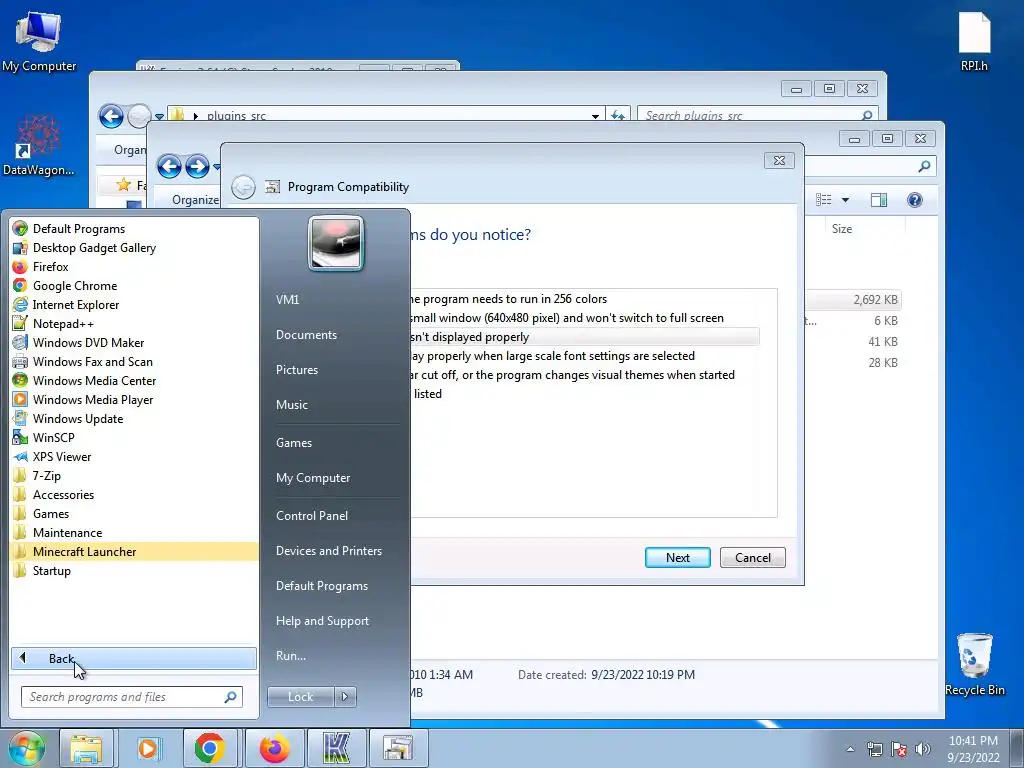Image resolution: width=1024 pixels, height=768 pixels.
Task: Start Notepad++ from the program list
Action: coord(63,323)
